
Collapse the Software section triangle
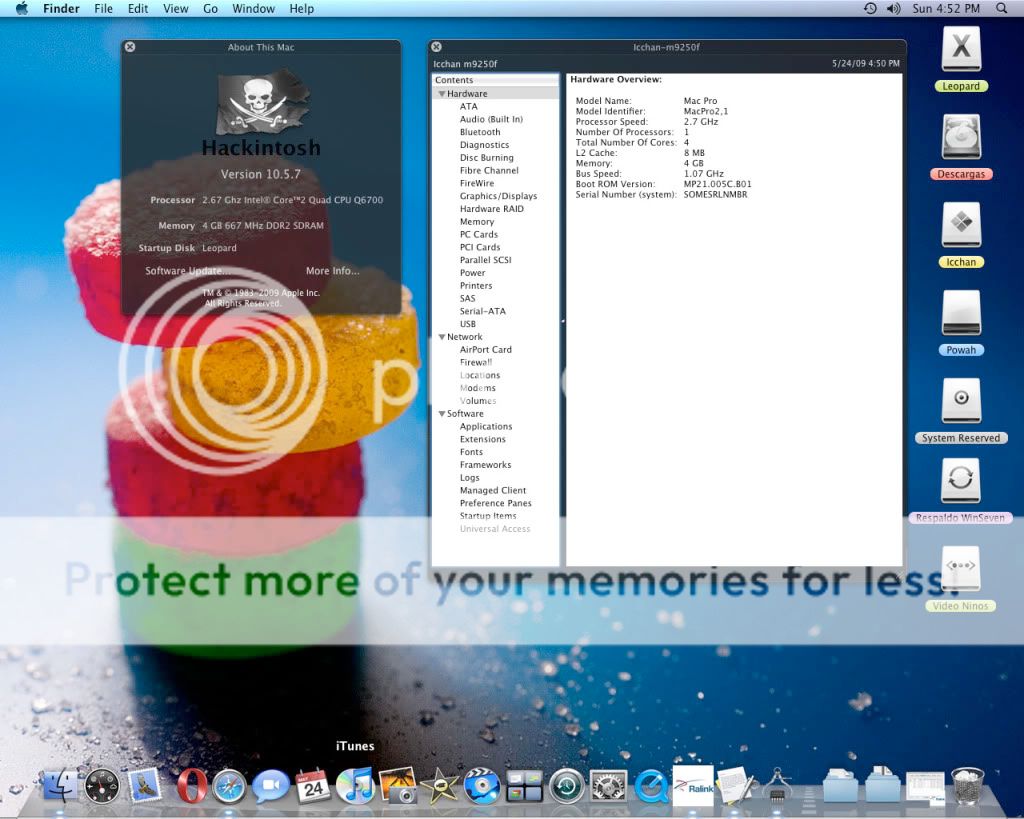441,414
